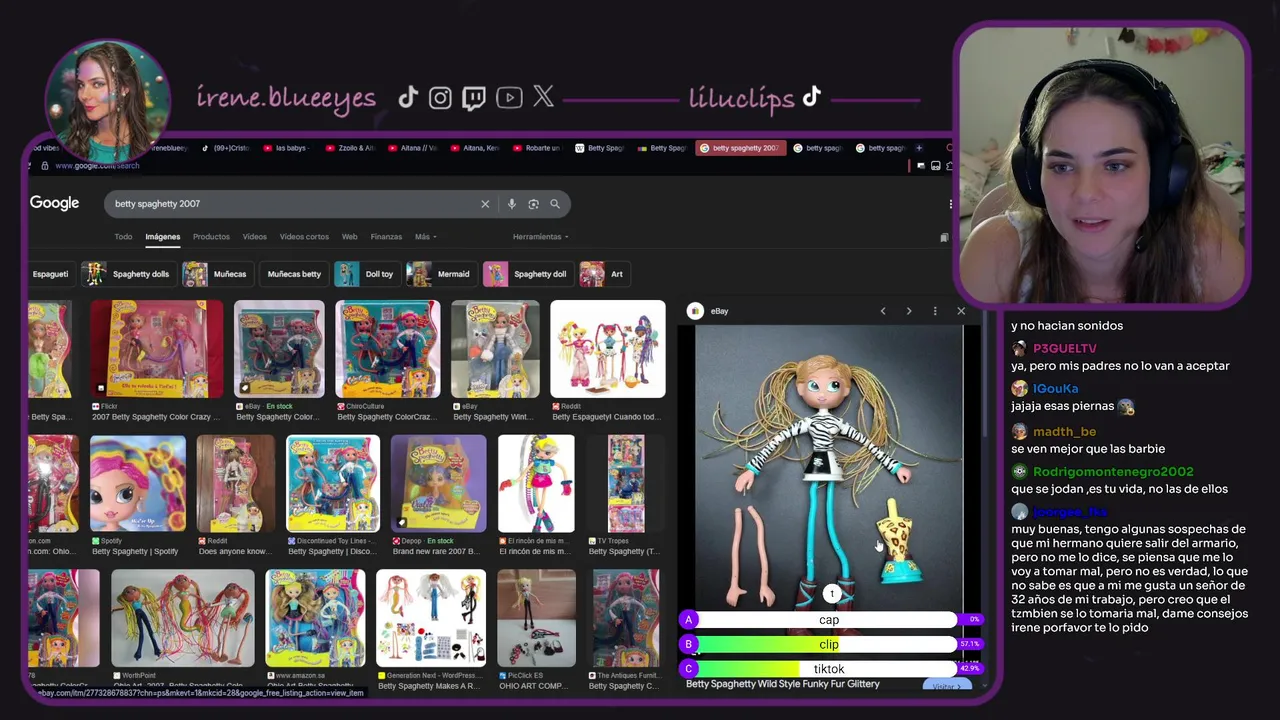The image size is (1280, 720).
Task: Click the large doll preview image
Action: (829, 466)
